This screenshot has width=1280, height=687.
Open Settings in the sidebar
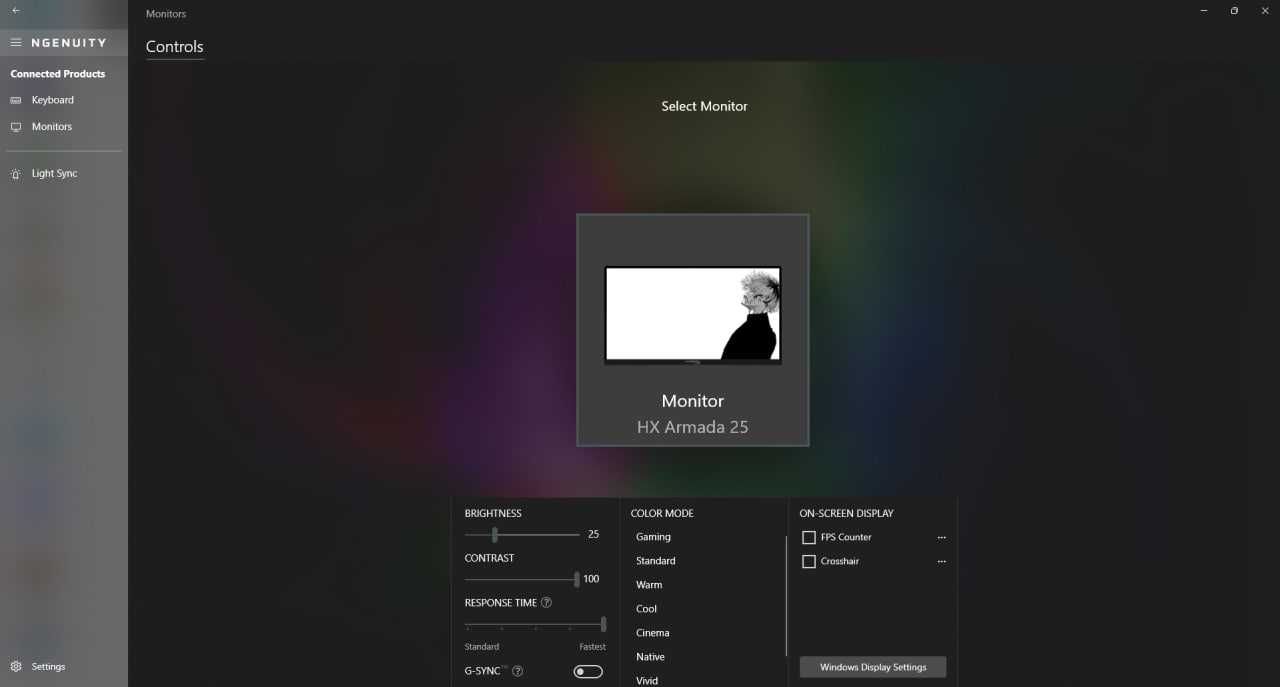pos(48,667)
